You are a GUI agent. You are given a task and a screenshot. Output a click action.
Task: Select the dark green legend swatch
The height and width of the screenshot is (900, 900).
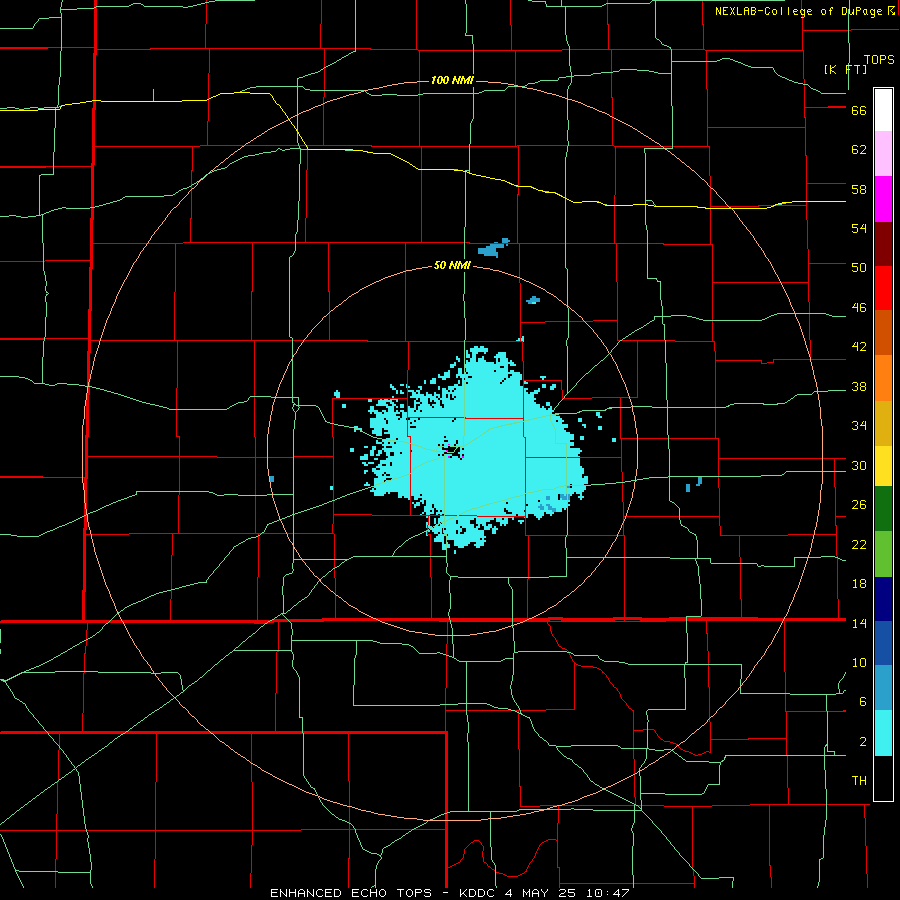(x=883, y=509)
